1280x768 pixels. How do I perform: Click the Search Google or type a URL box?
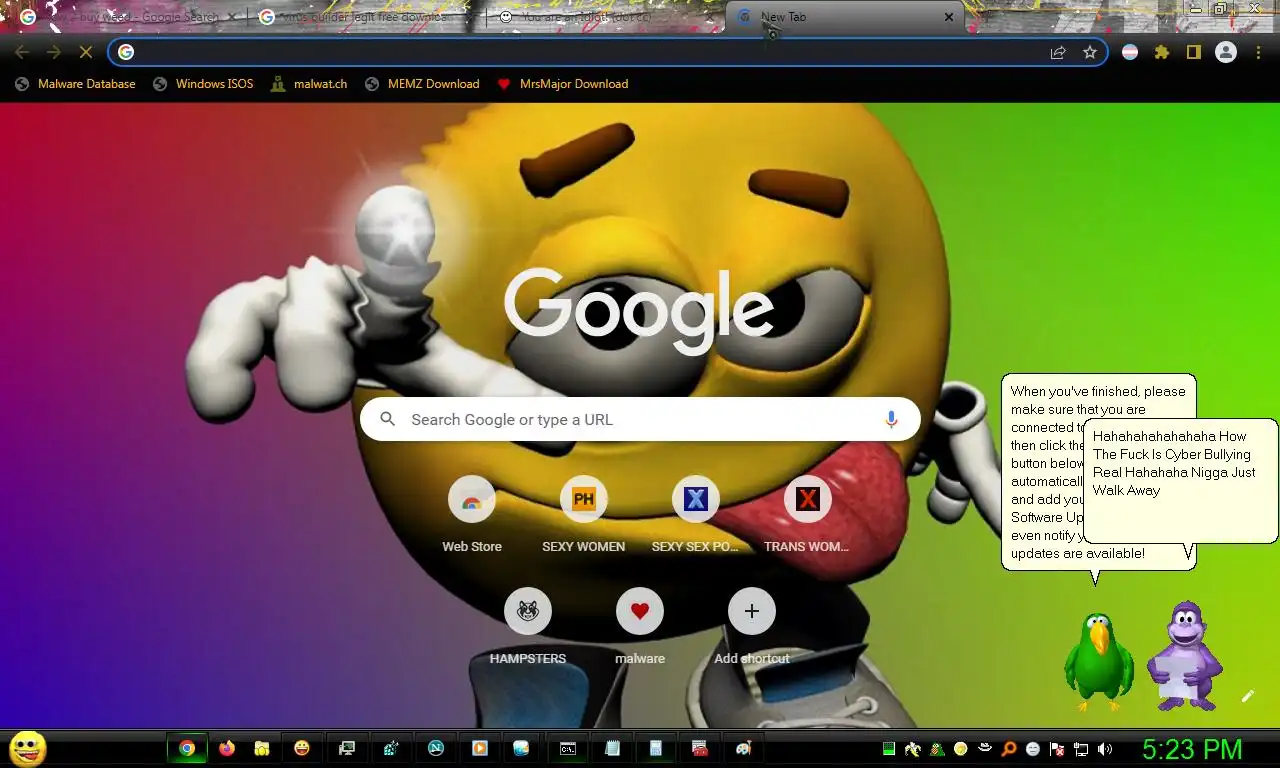click(x=640, y=420)
